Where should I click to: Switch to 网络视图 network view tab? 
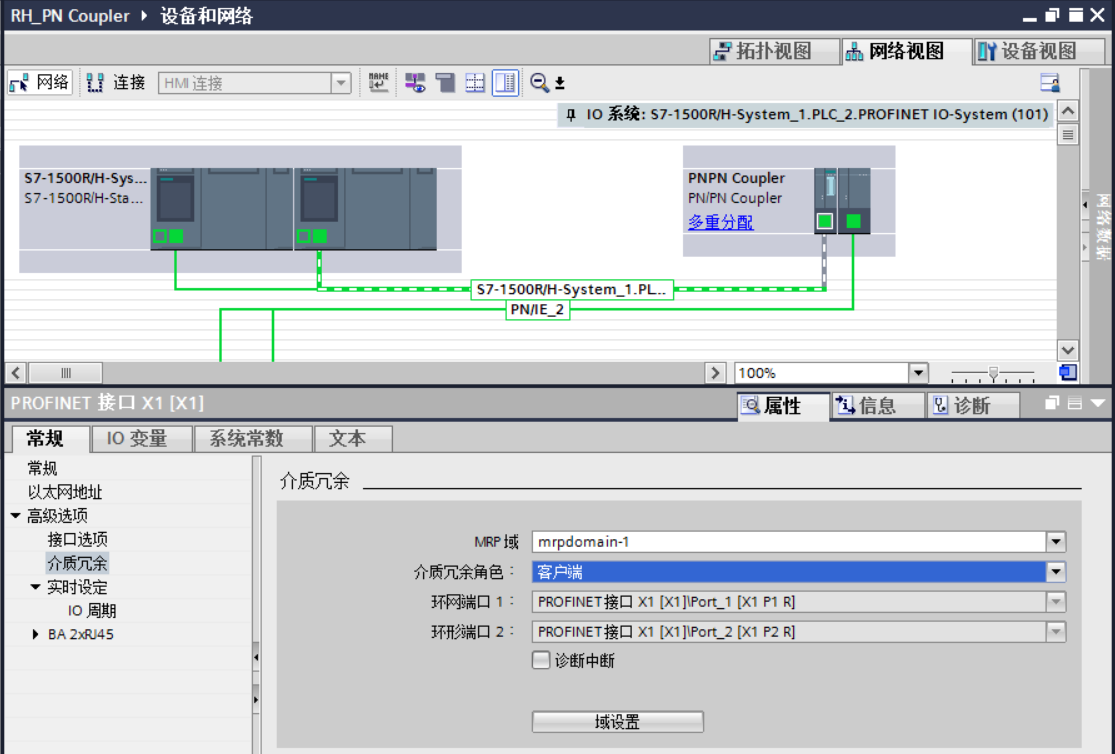(906, 51)
